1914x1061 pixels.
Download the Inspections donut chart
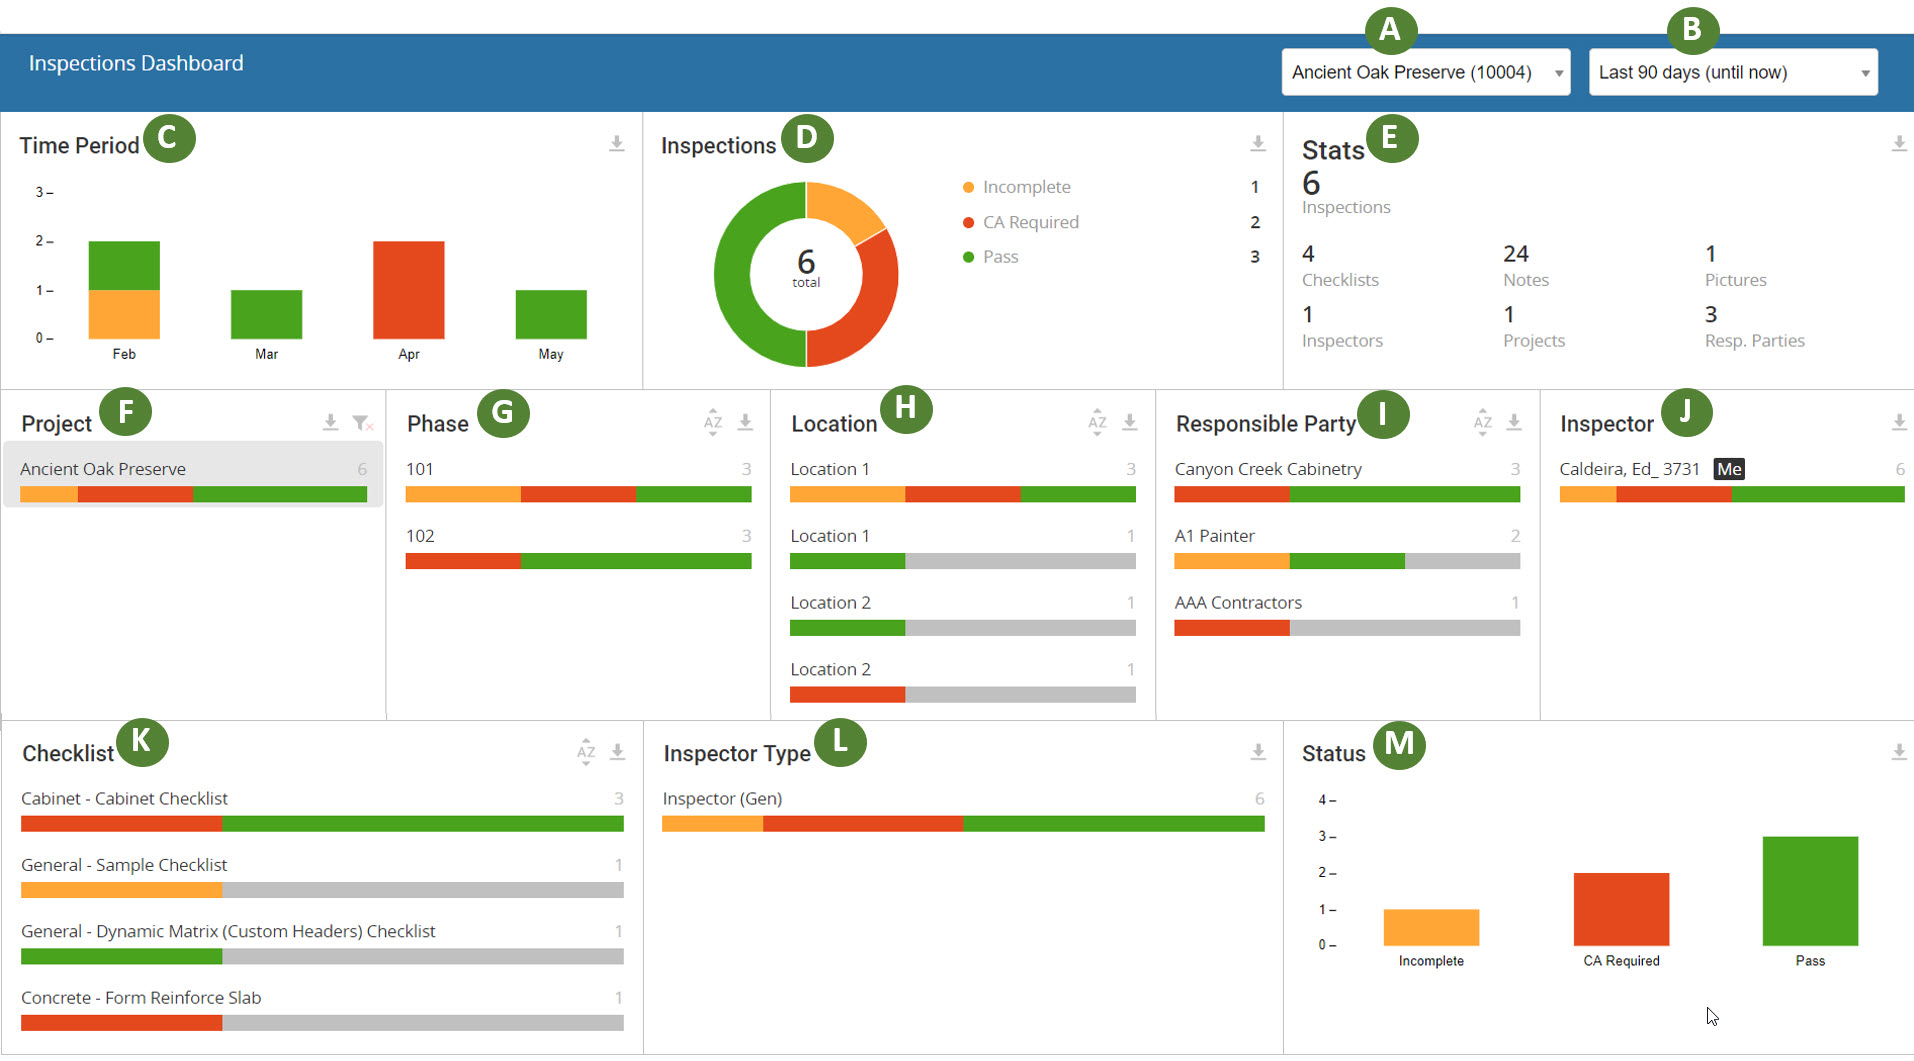coord(1258,144)
